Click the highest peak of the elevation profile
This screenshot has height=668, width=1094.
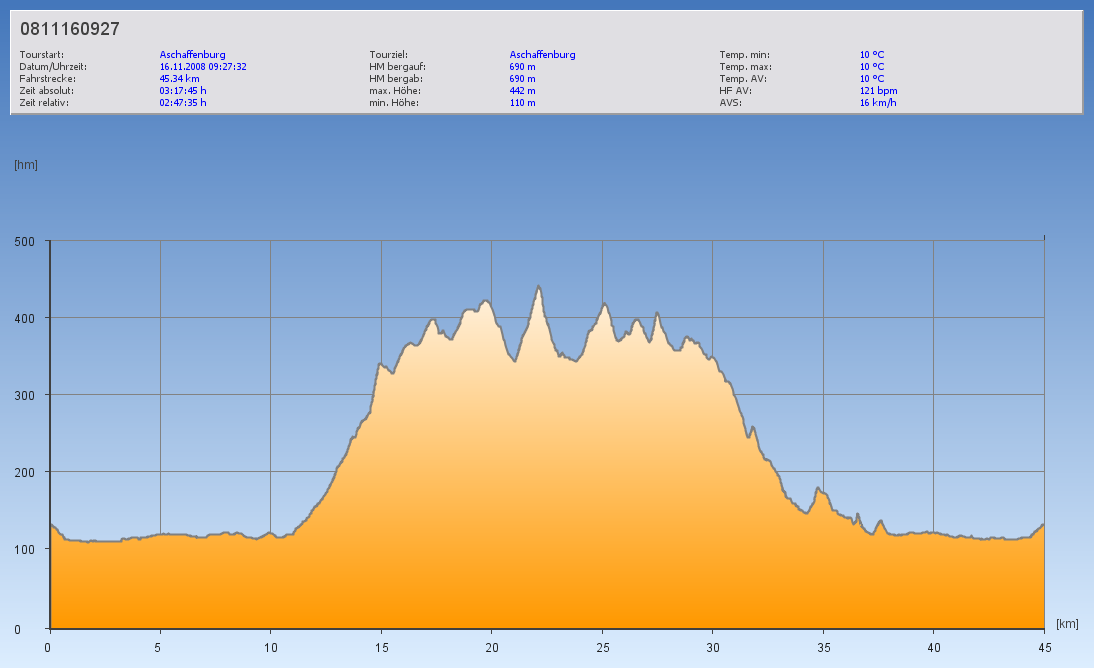click(539, 288)
